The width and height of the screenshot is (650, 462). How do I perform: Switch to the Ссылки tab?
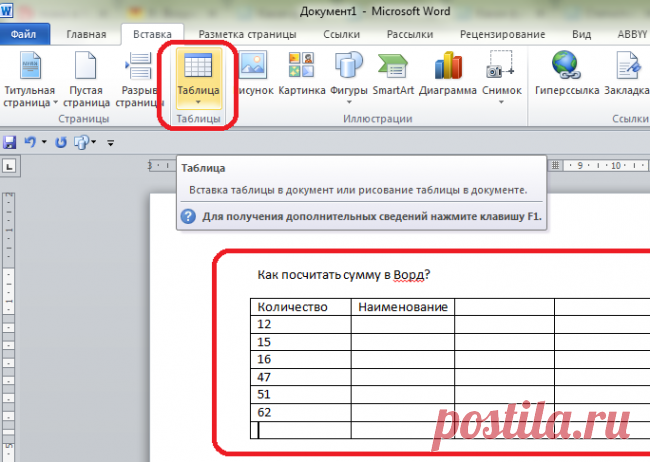(342, 34)
